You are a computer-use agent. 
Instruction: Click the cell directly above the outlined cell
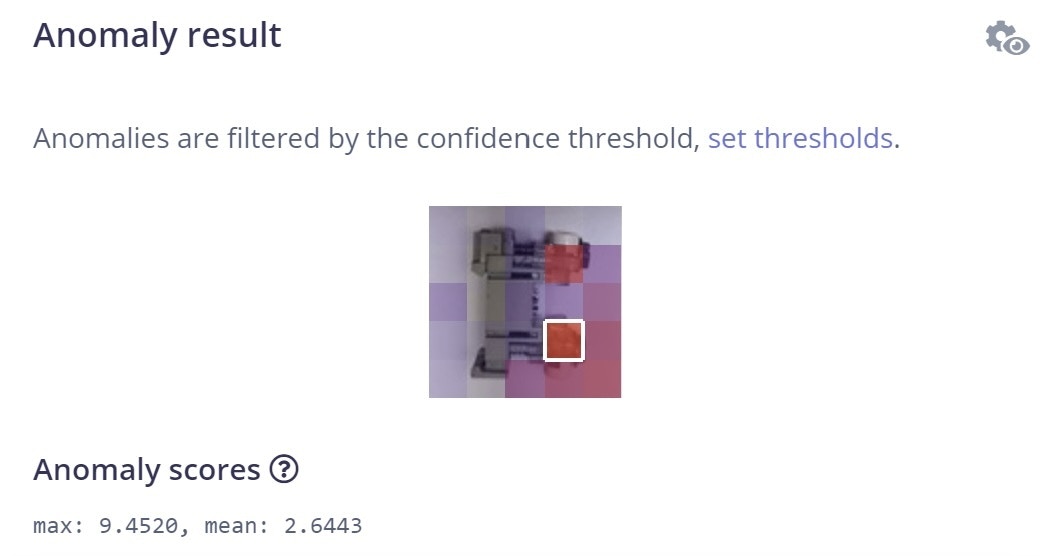(564, 302)
